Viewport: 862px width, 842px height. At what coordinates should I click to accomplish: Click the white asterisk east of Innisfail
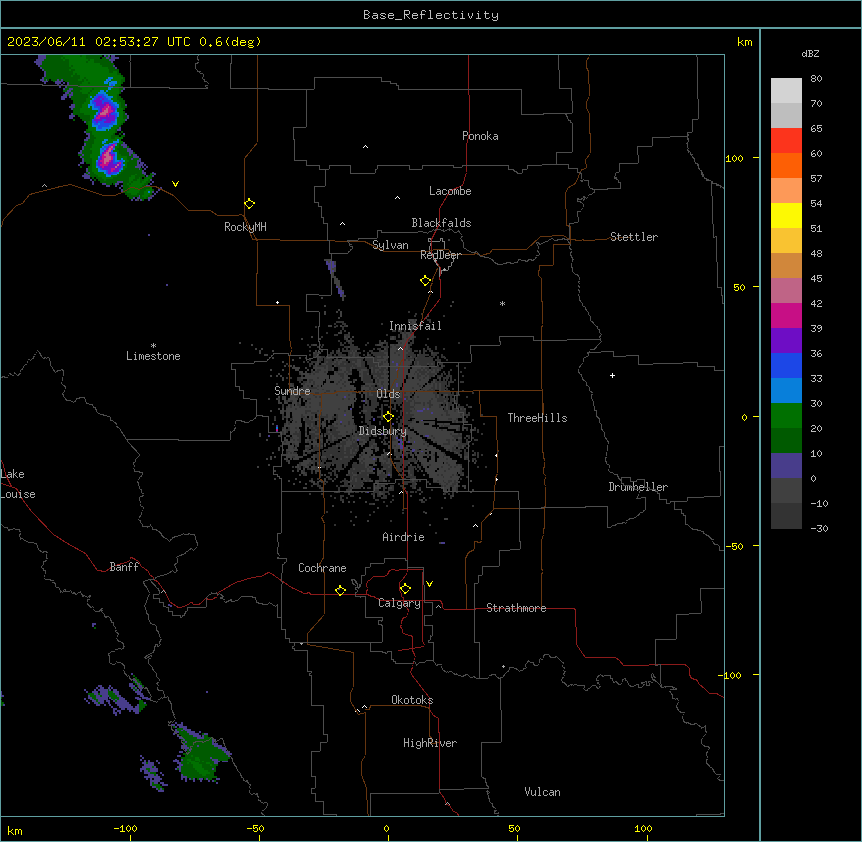502,303
